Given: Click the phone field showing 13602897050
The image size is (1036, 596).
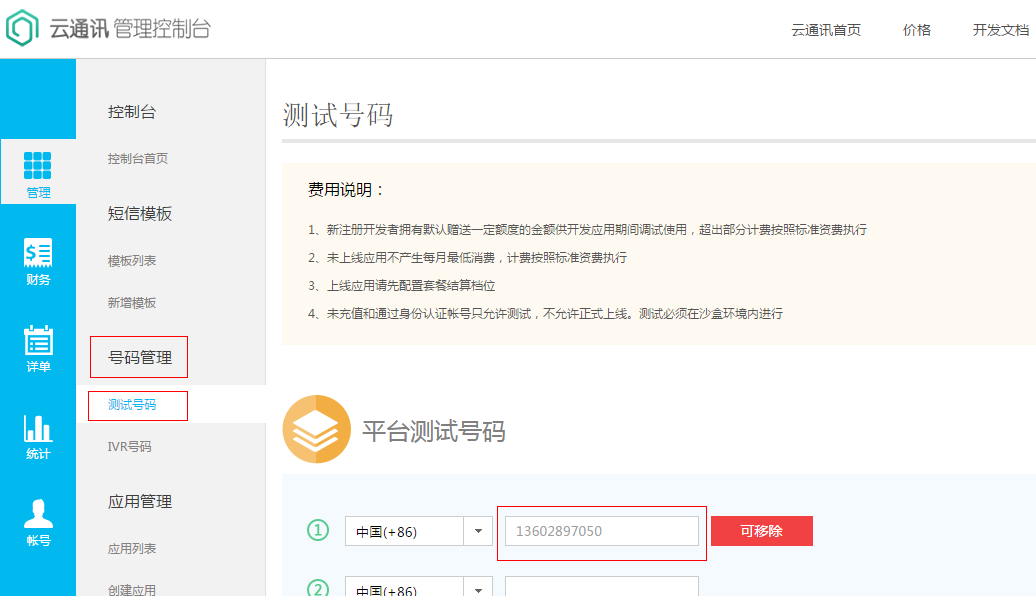Looking at the screenshot, I should tap(601, 531).
